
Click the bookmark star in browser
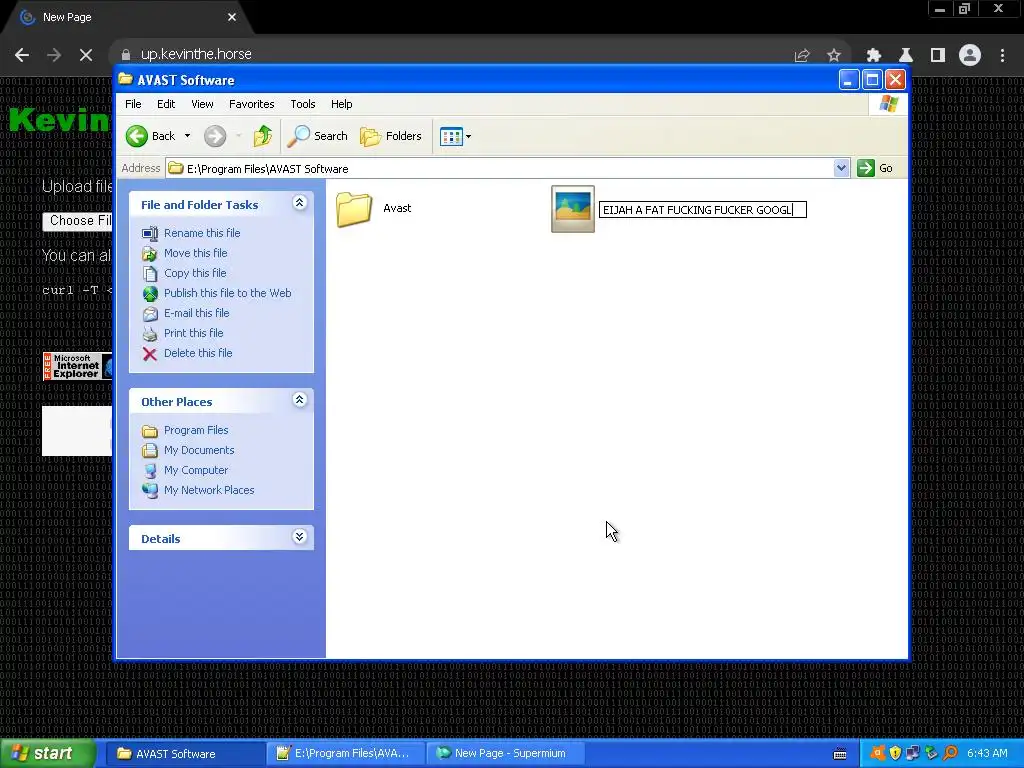pos(834,56)
